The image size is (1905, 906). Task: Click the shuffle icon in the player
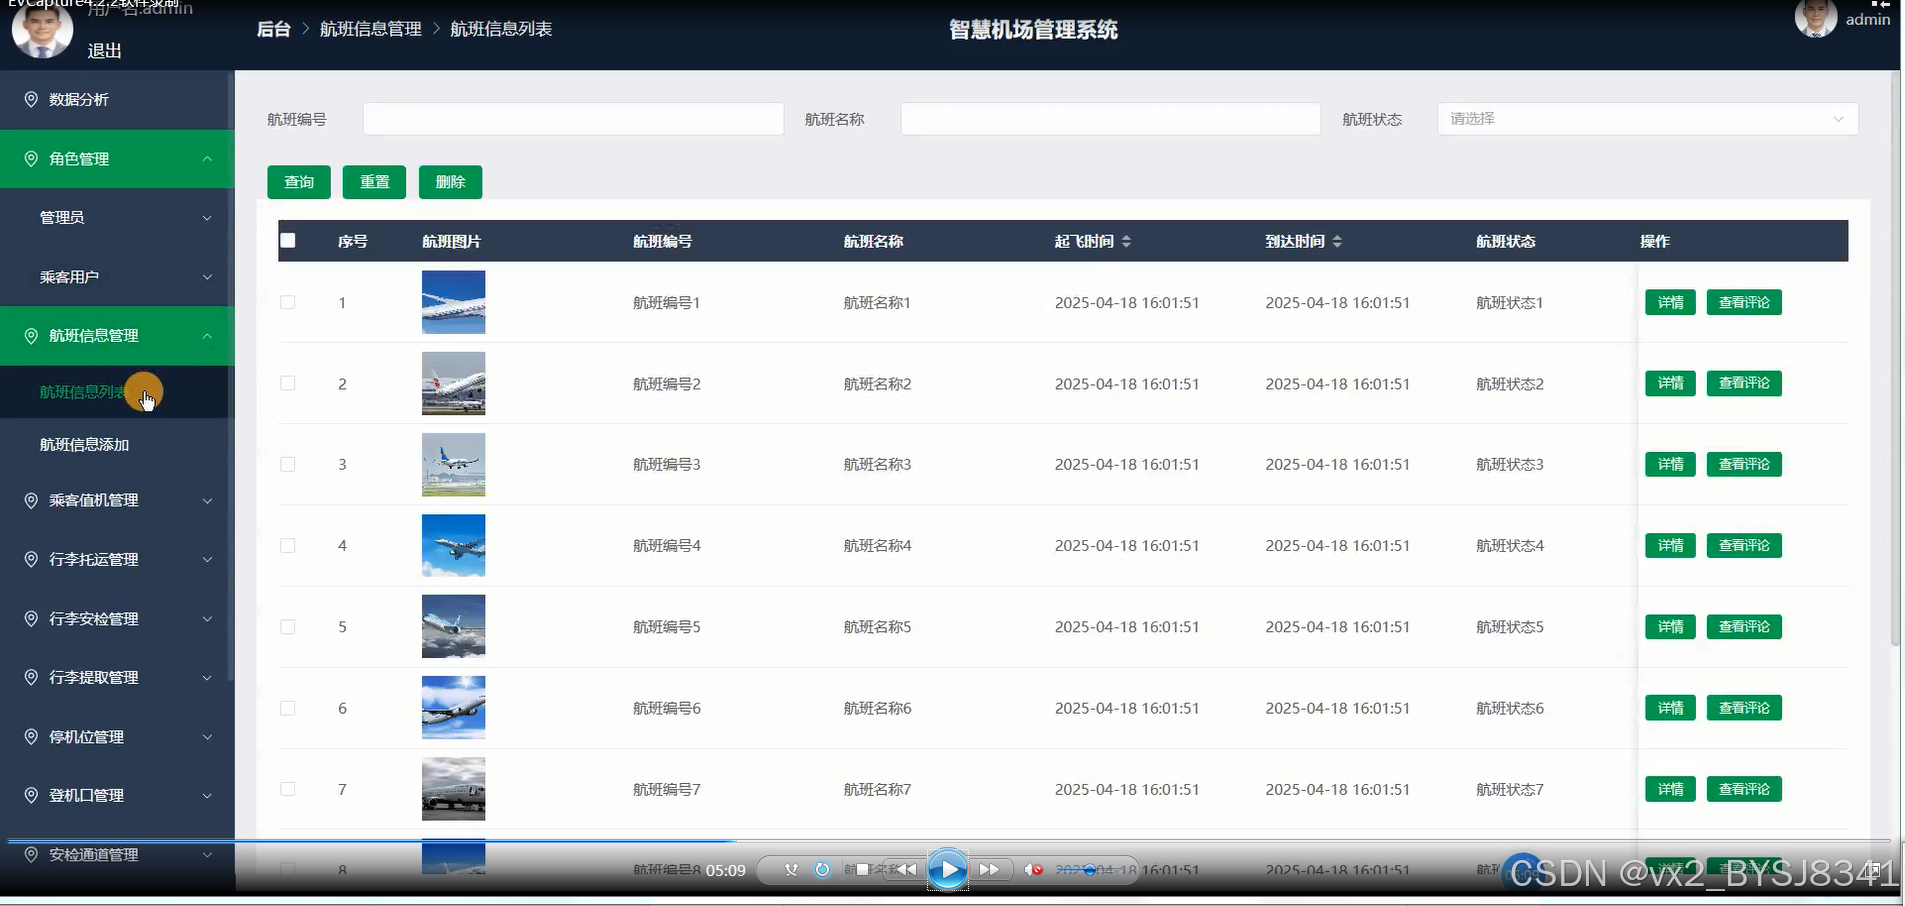coord(791,870)
